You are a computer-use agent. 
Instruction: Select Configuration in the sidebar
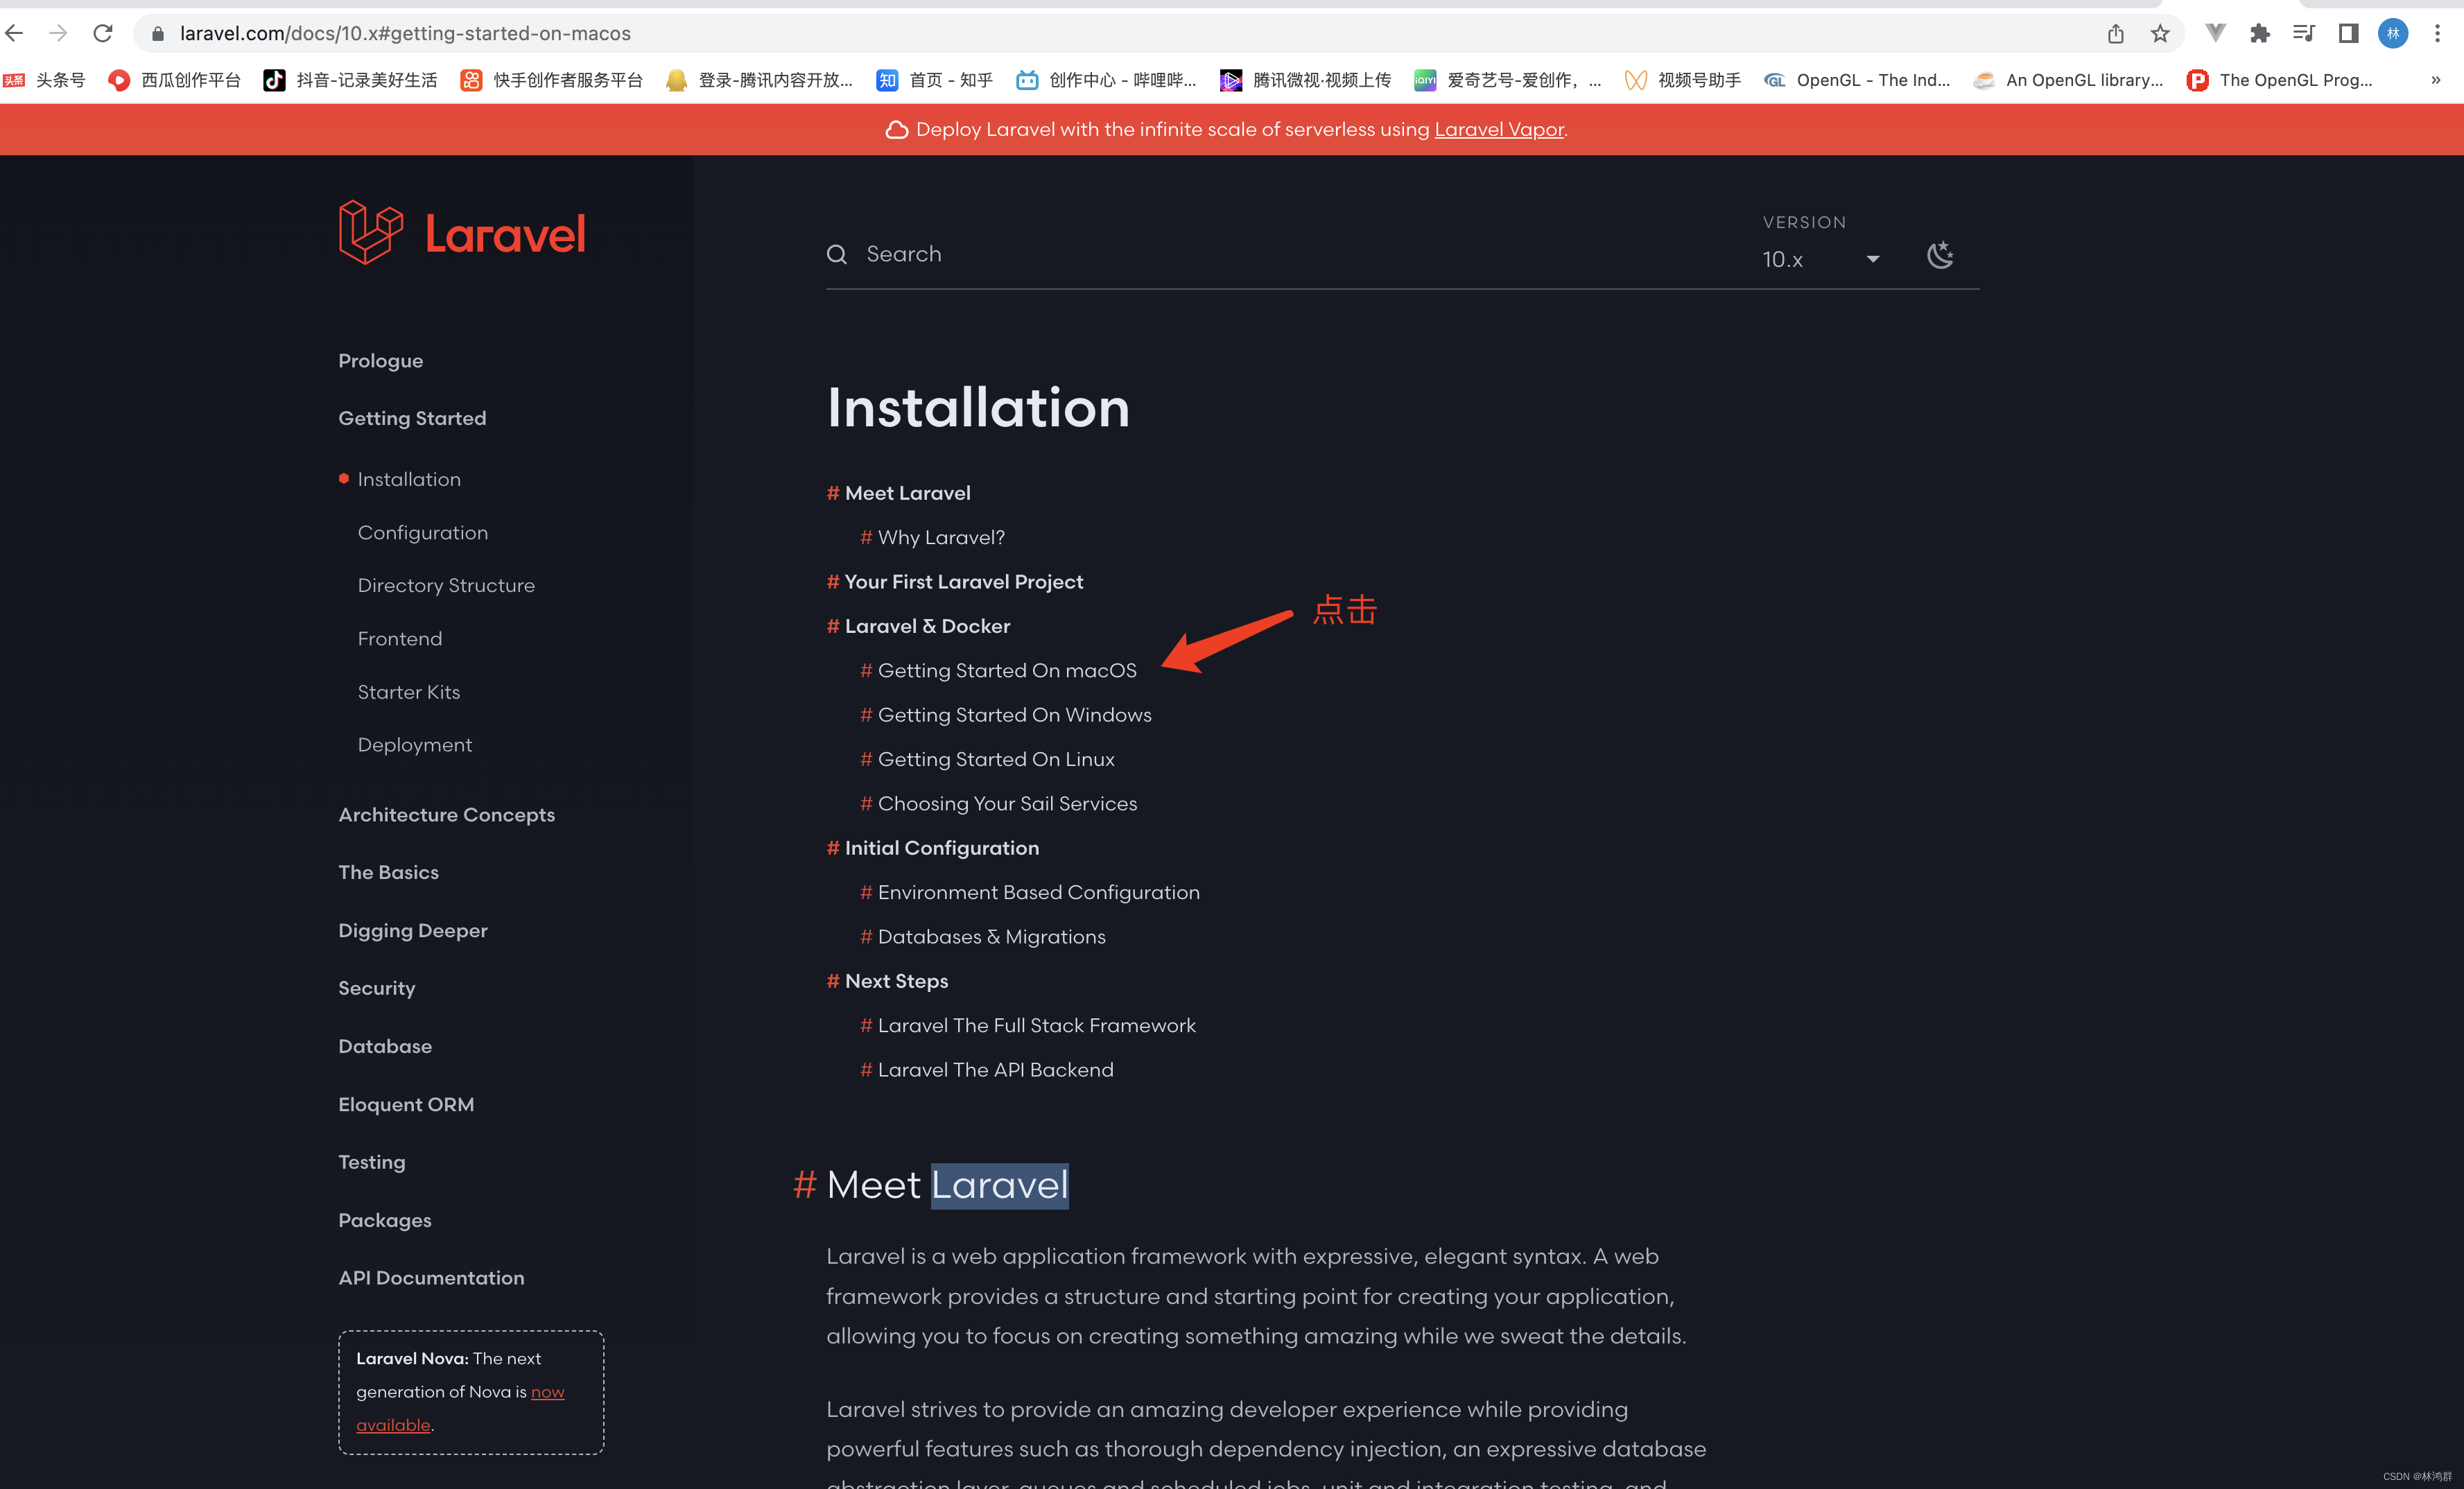point(422,532)
